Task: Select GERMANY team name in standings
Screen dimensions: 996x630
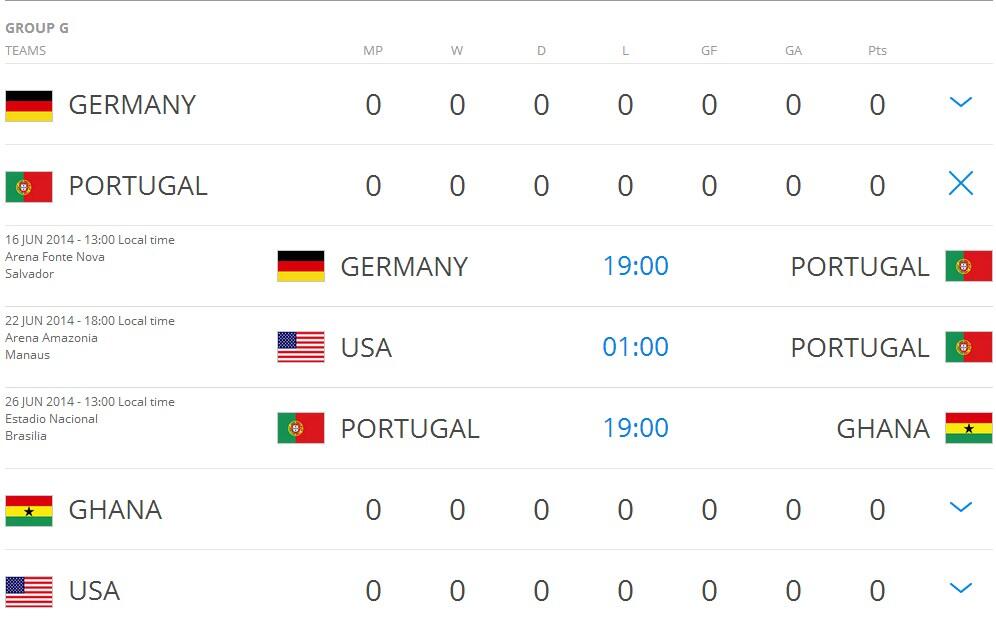Action: pyautogui.click(x=132, y=105)
